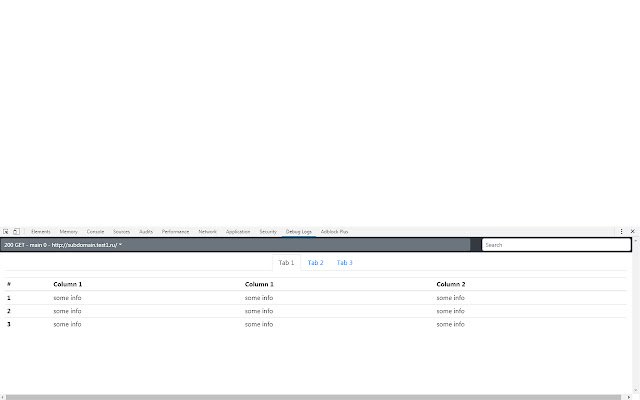This screenshot has height=400, width=640.
Task: Switch to the Performance tab
Action: (x=176, y=231)
